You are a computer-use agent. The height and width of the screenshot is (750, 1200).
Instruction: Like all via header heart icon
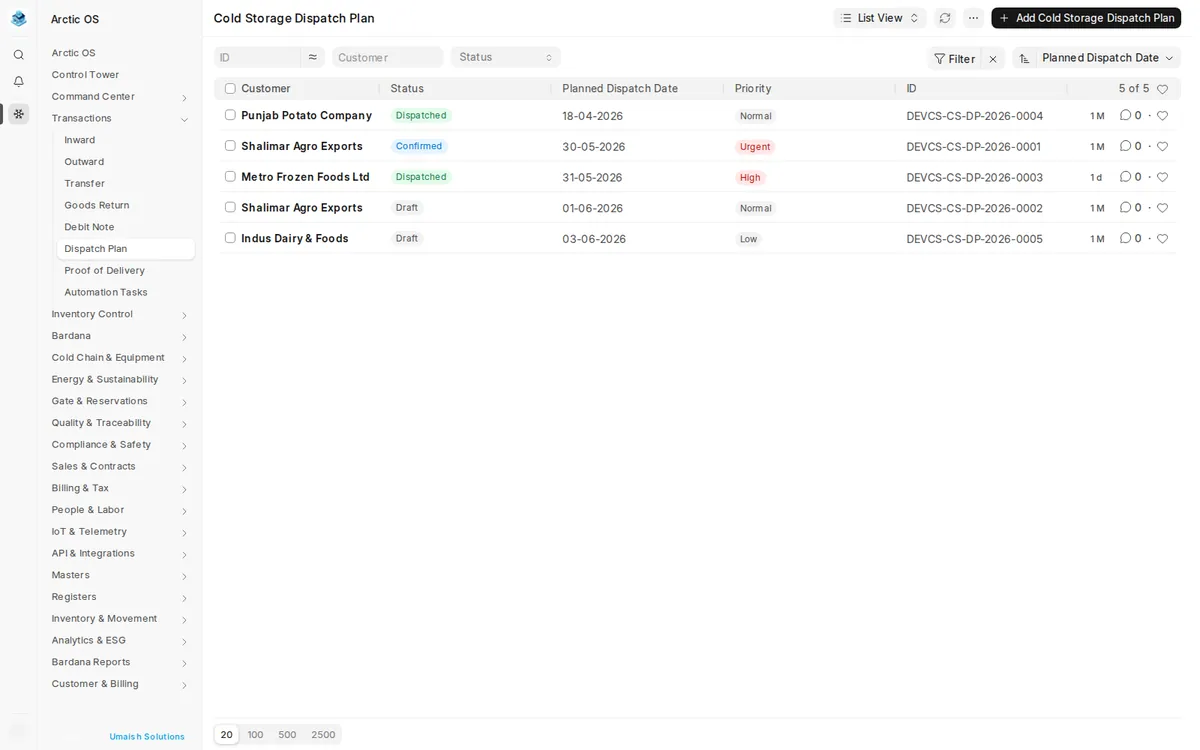click(1162, 89)
